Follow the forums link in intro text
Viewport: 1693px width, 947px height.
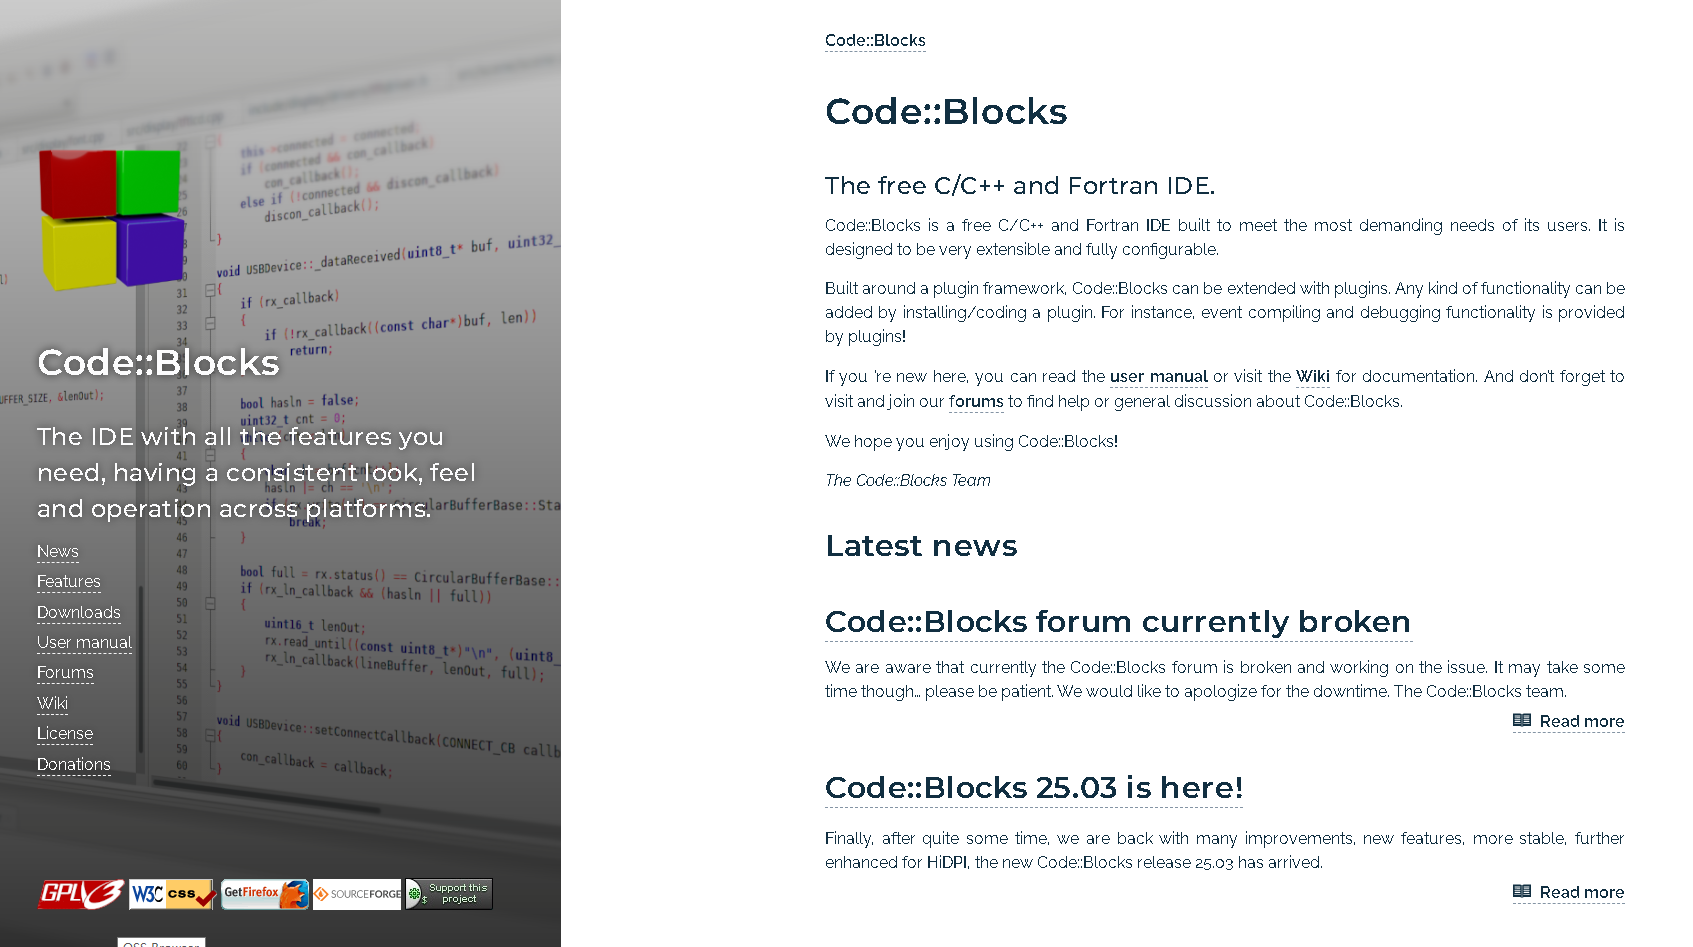[x=976, y=402]
